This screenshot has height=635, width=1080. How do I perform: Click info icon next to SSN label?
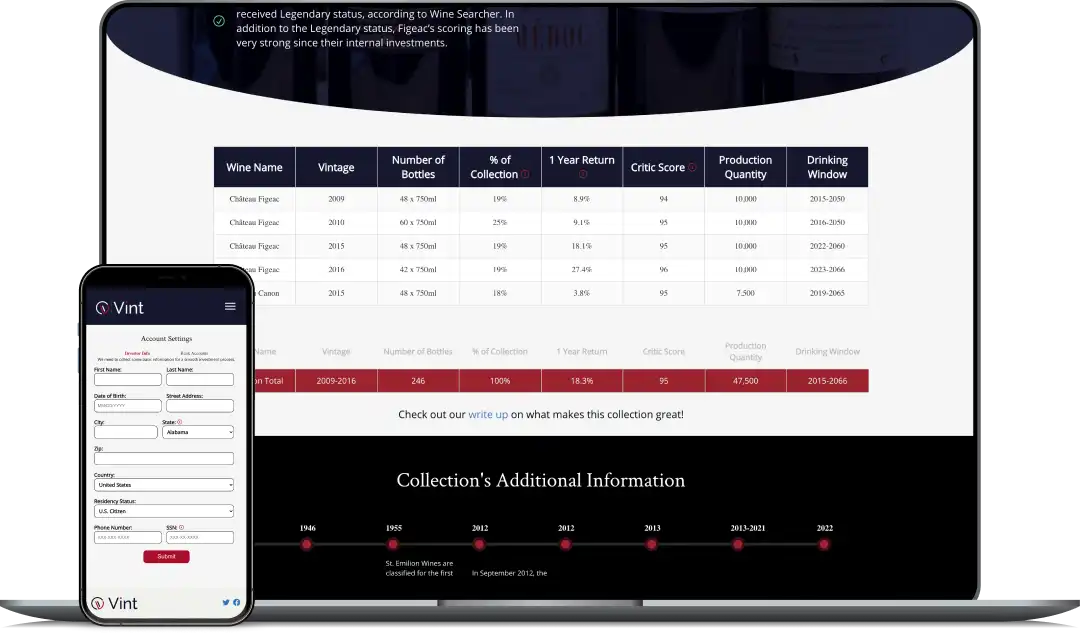coord(181,527)
